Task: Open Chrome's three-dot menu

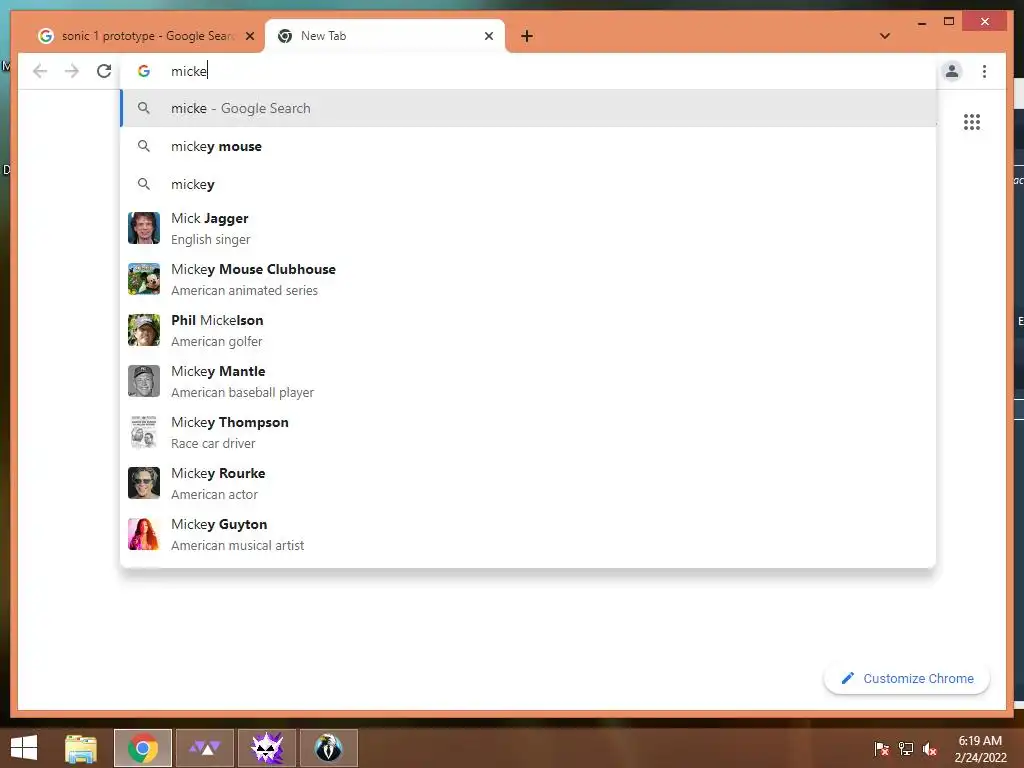Action: (x=984, y=71)
